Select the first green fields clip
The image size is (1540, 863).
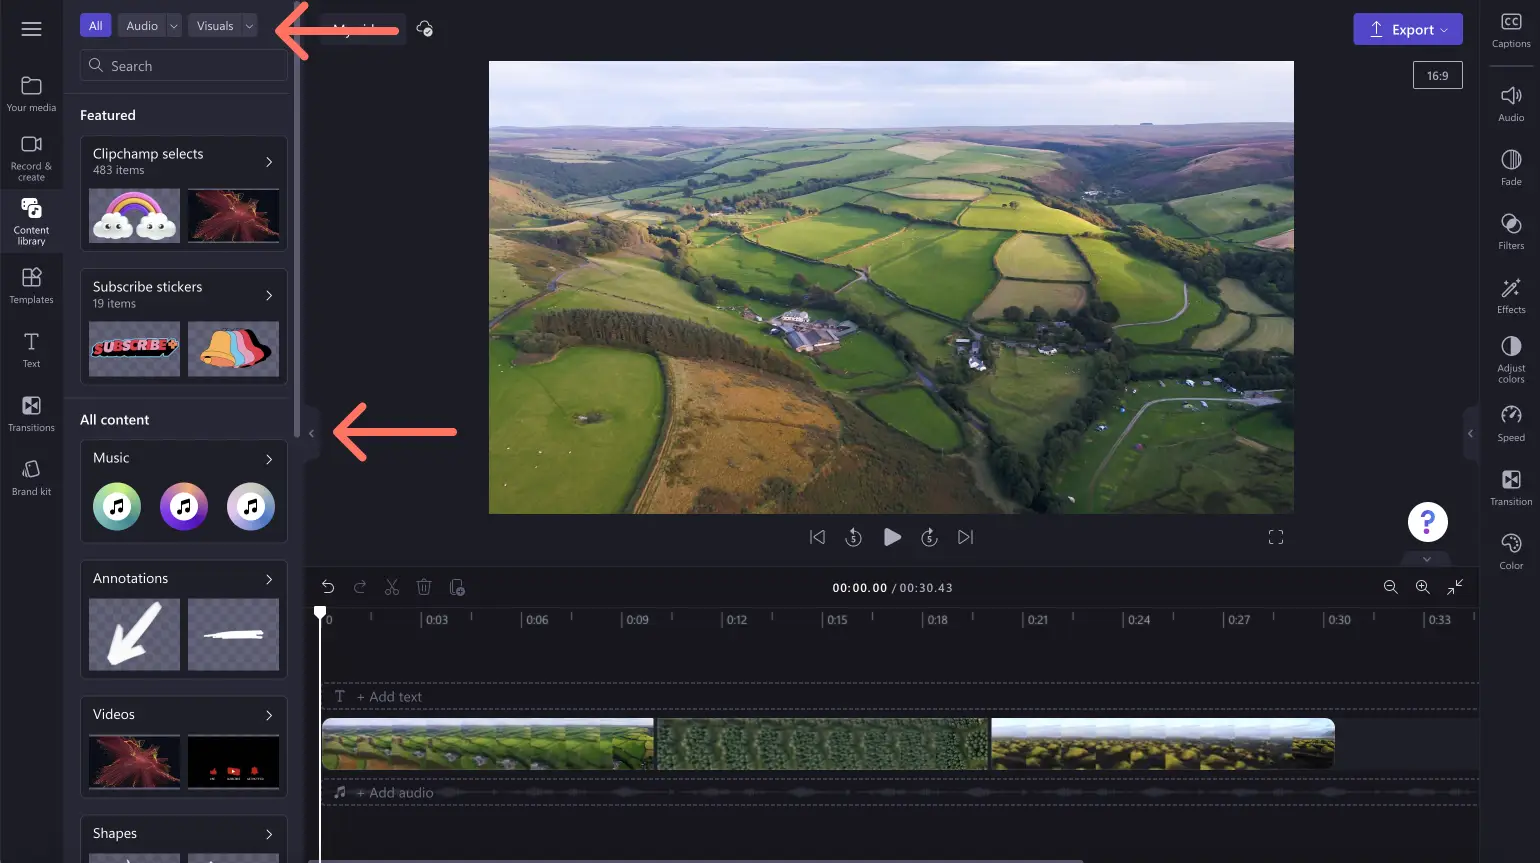(488, 743)
